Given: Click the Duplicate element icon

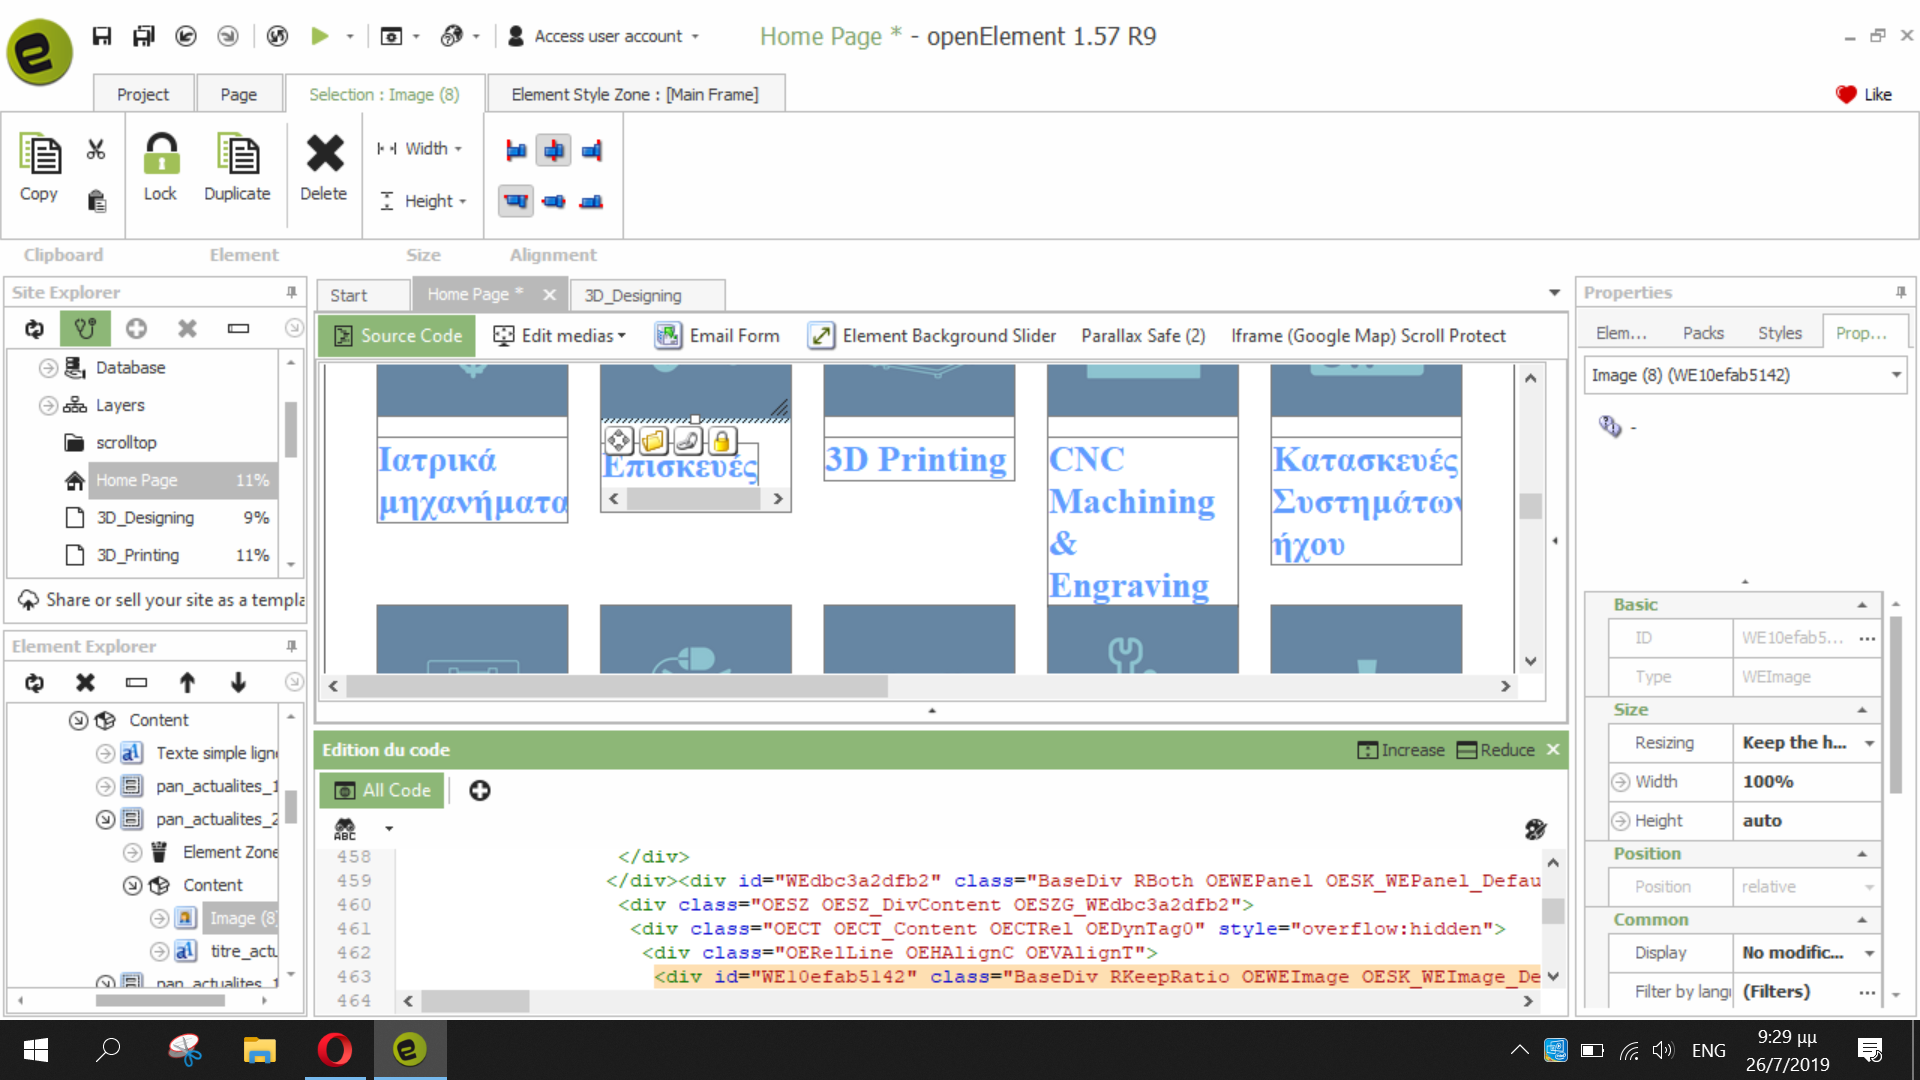Looking at the screenshot, I should coord(237,155).
